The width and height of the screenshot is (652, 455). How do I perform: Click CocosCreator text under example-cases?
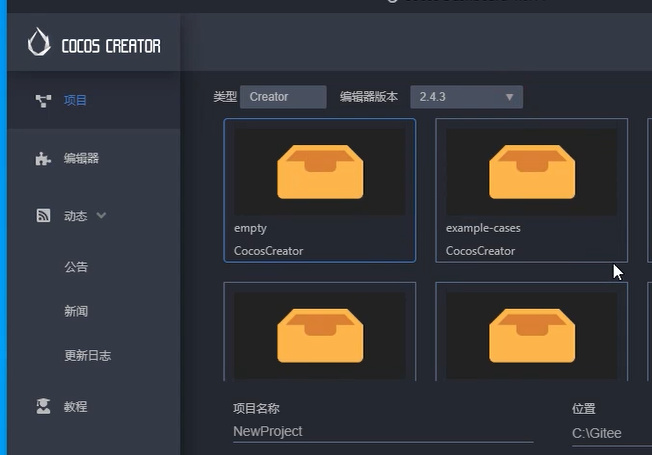tap(481, 251)
